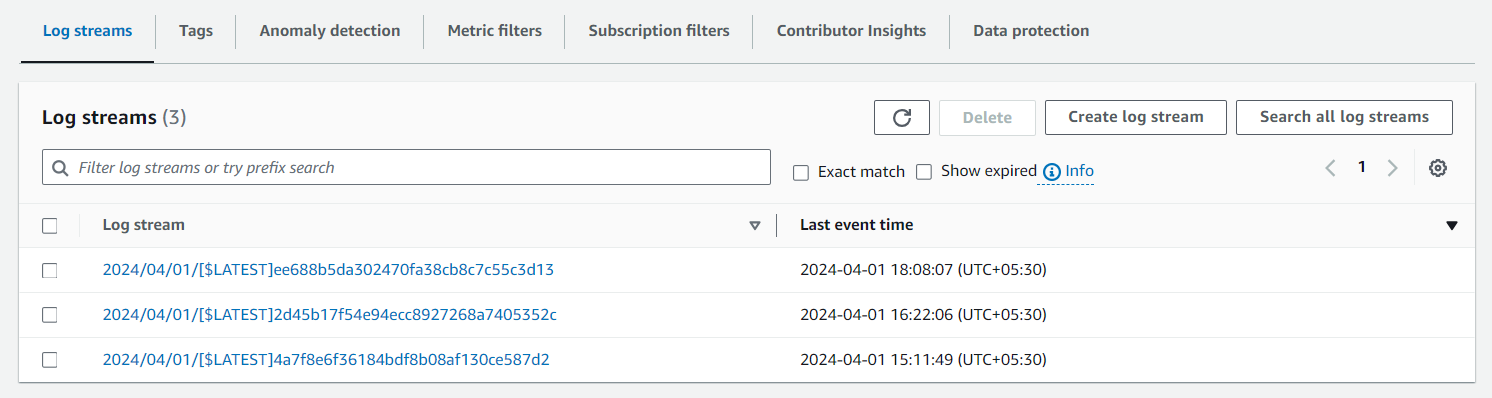This screenshot has height=398, width=1492.
Task: Sort by Last event time arrow
Action: (1452, 226)
